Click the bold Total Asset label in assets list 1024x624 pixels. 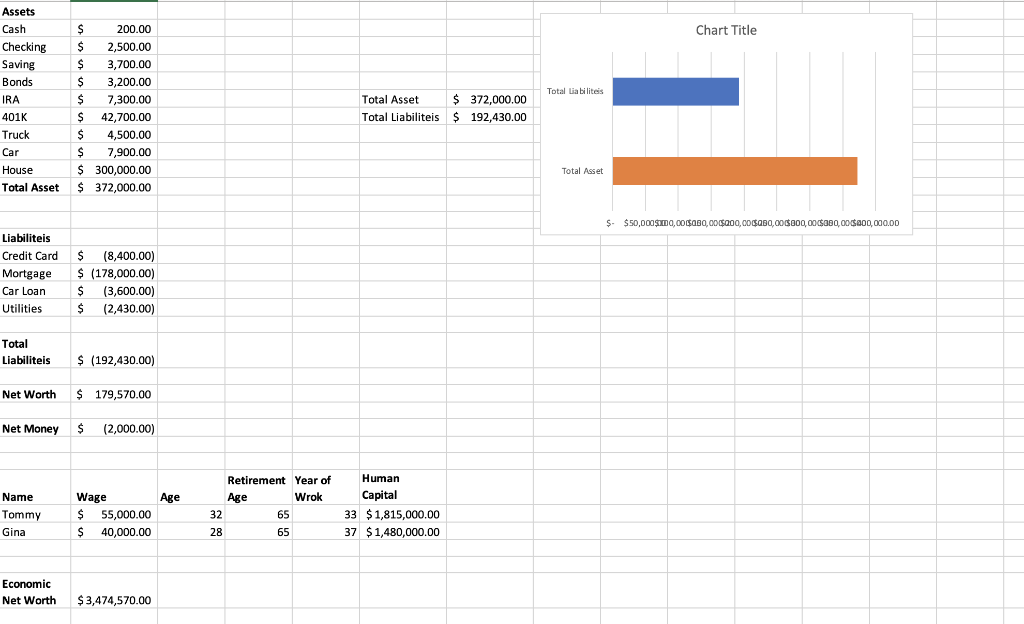35,187
